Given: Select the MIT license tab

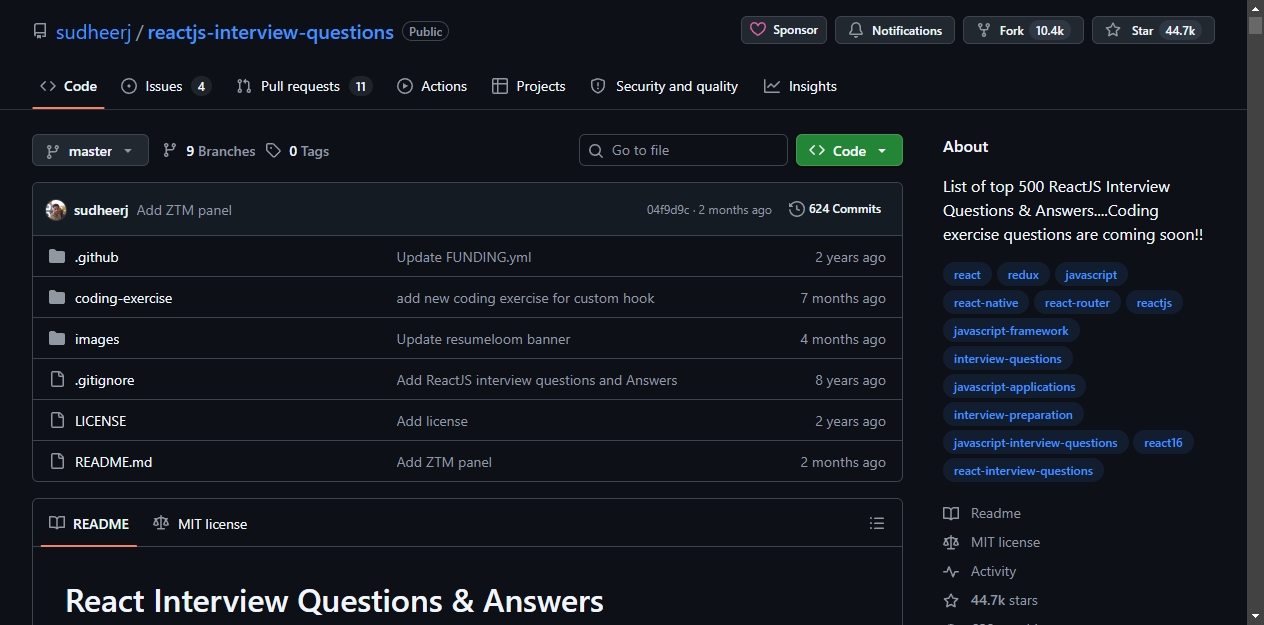Looking at the screenshot, I should 200,523.
